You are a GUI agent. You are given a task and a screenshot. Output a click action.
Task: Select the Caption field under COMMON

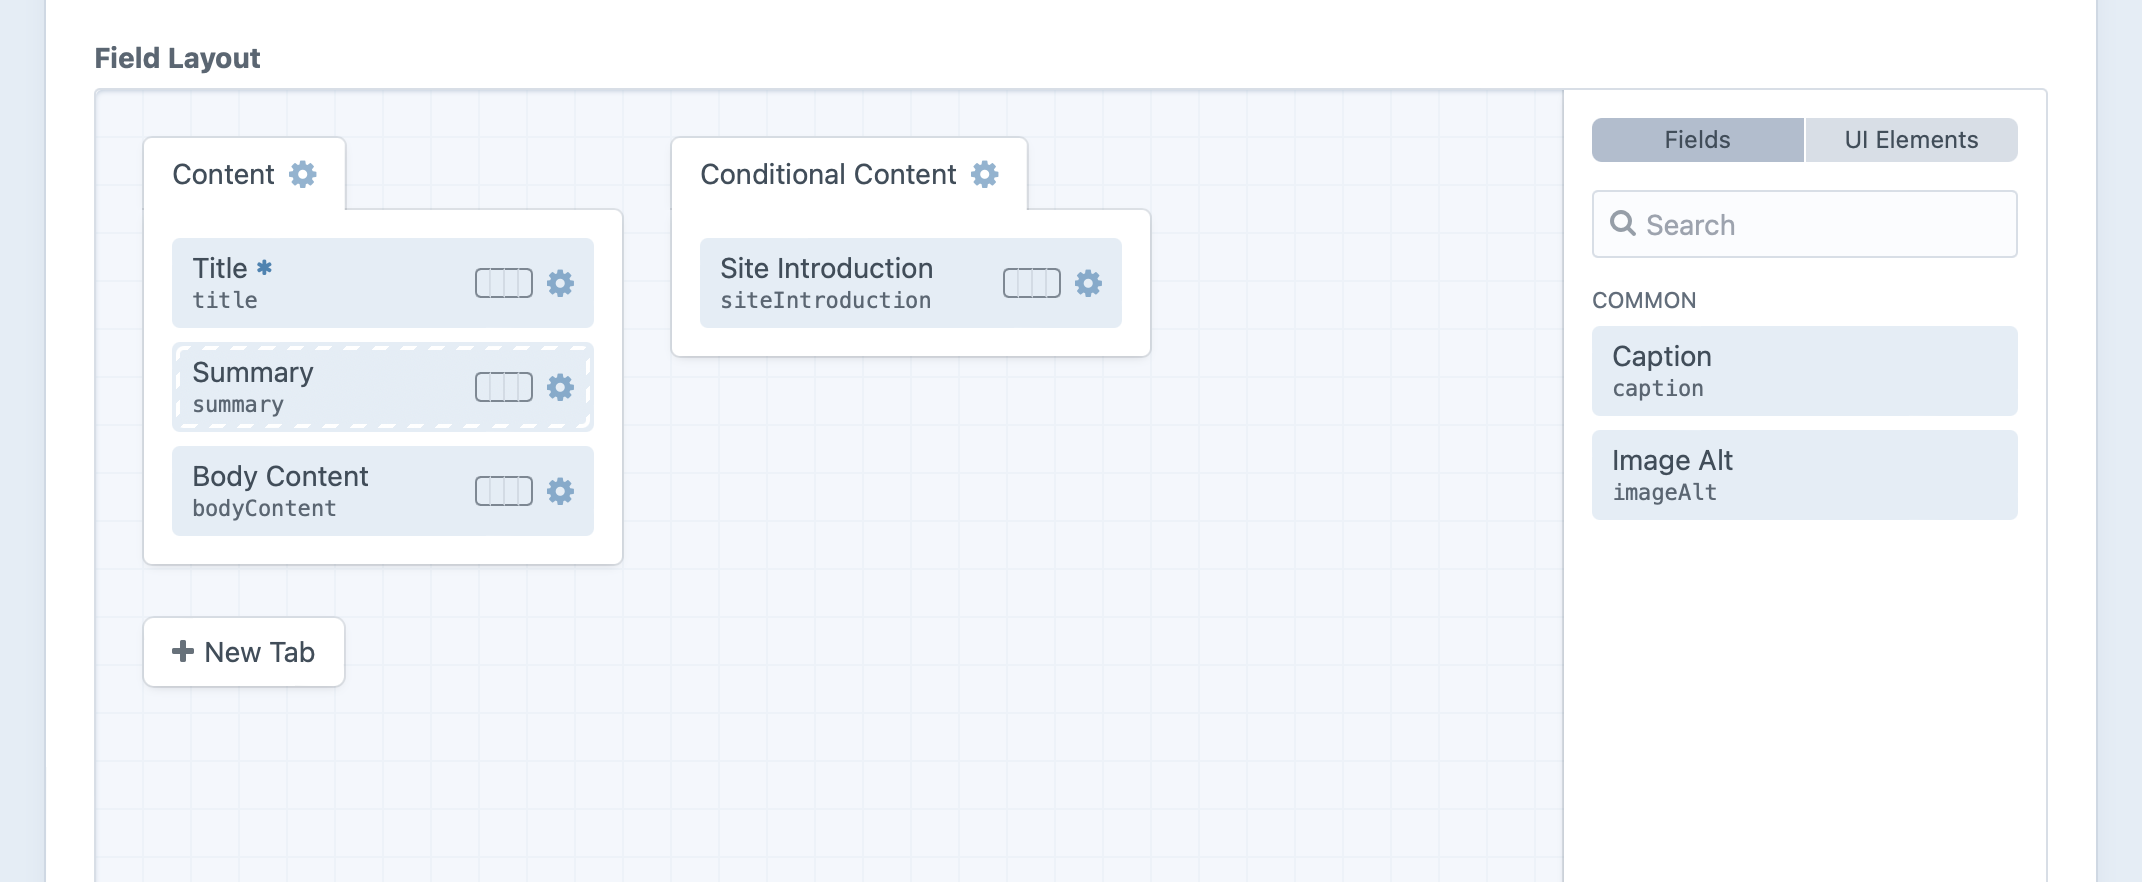[1804, 371]
